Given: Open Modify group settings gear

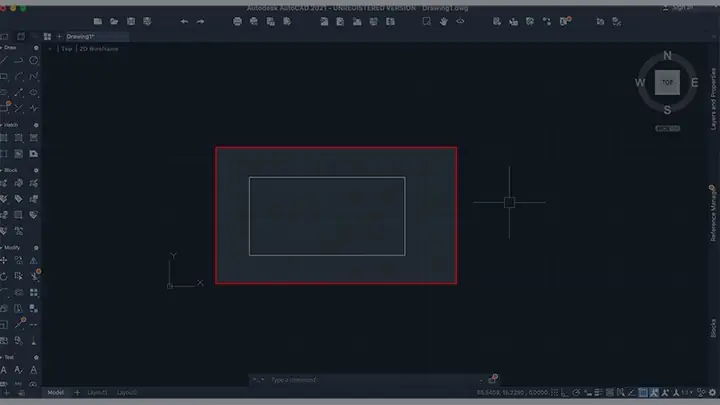Looking at the screenshot, I should (36, 248).
